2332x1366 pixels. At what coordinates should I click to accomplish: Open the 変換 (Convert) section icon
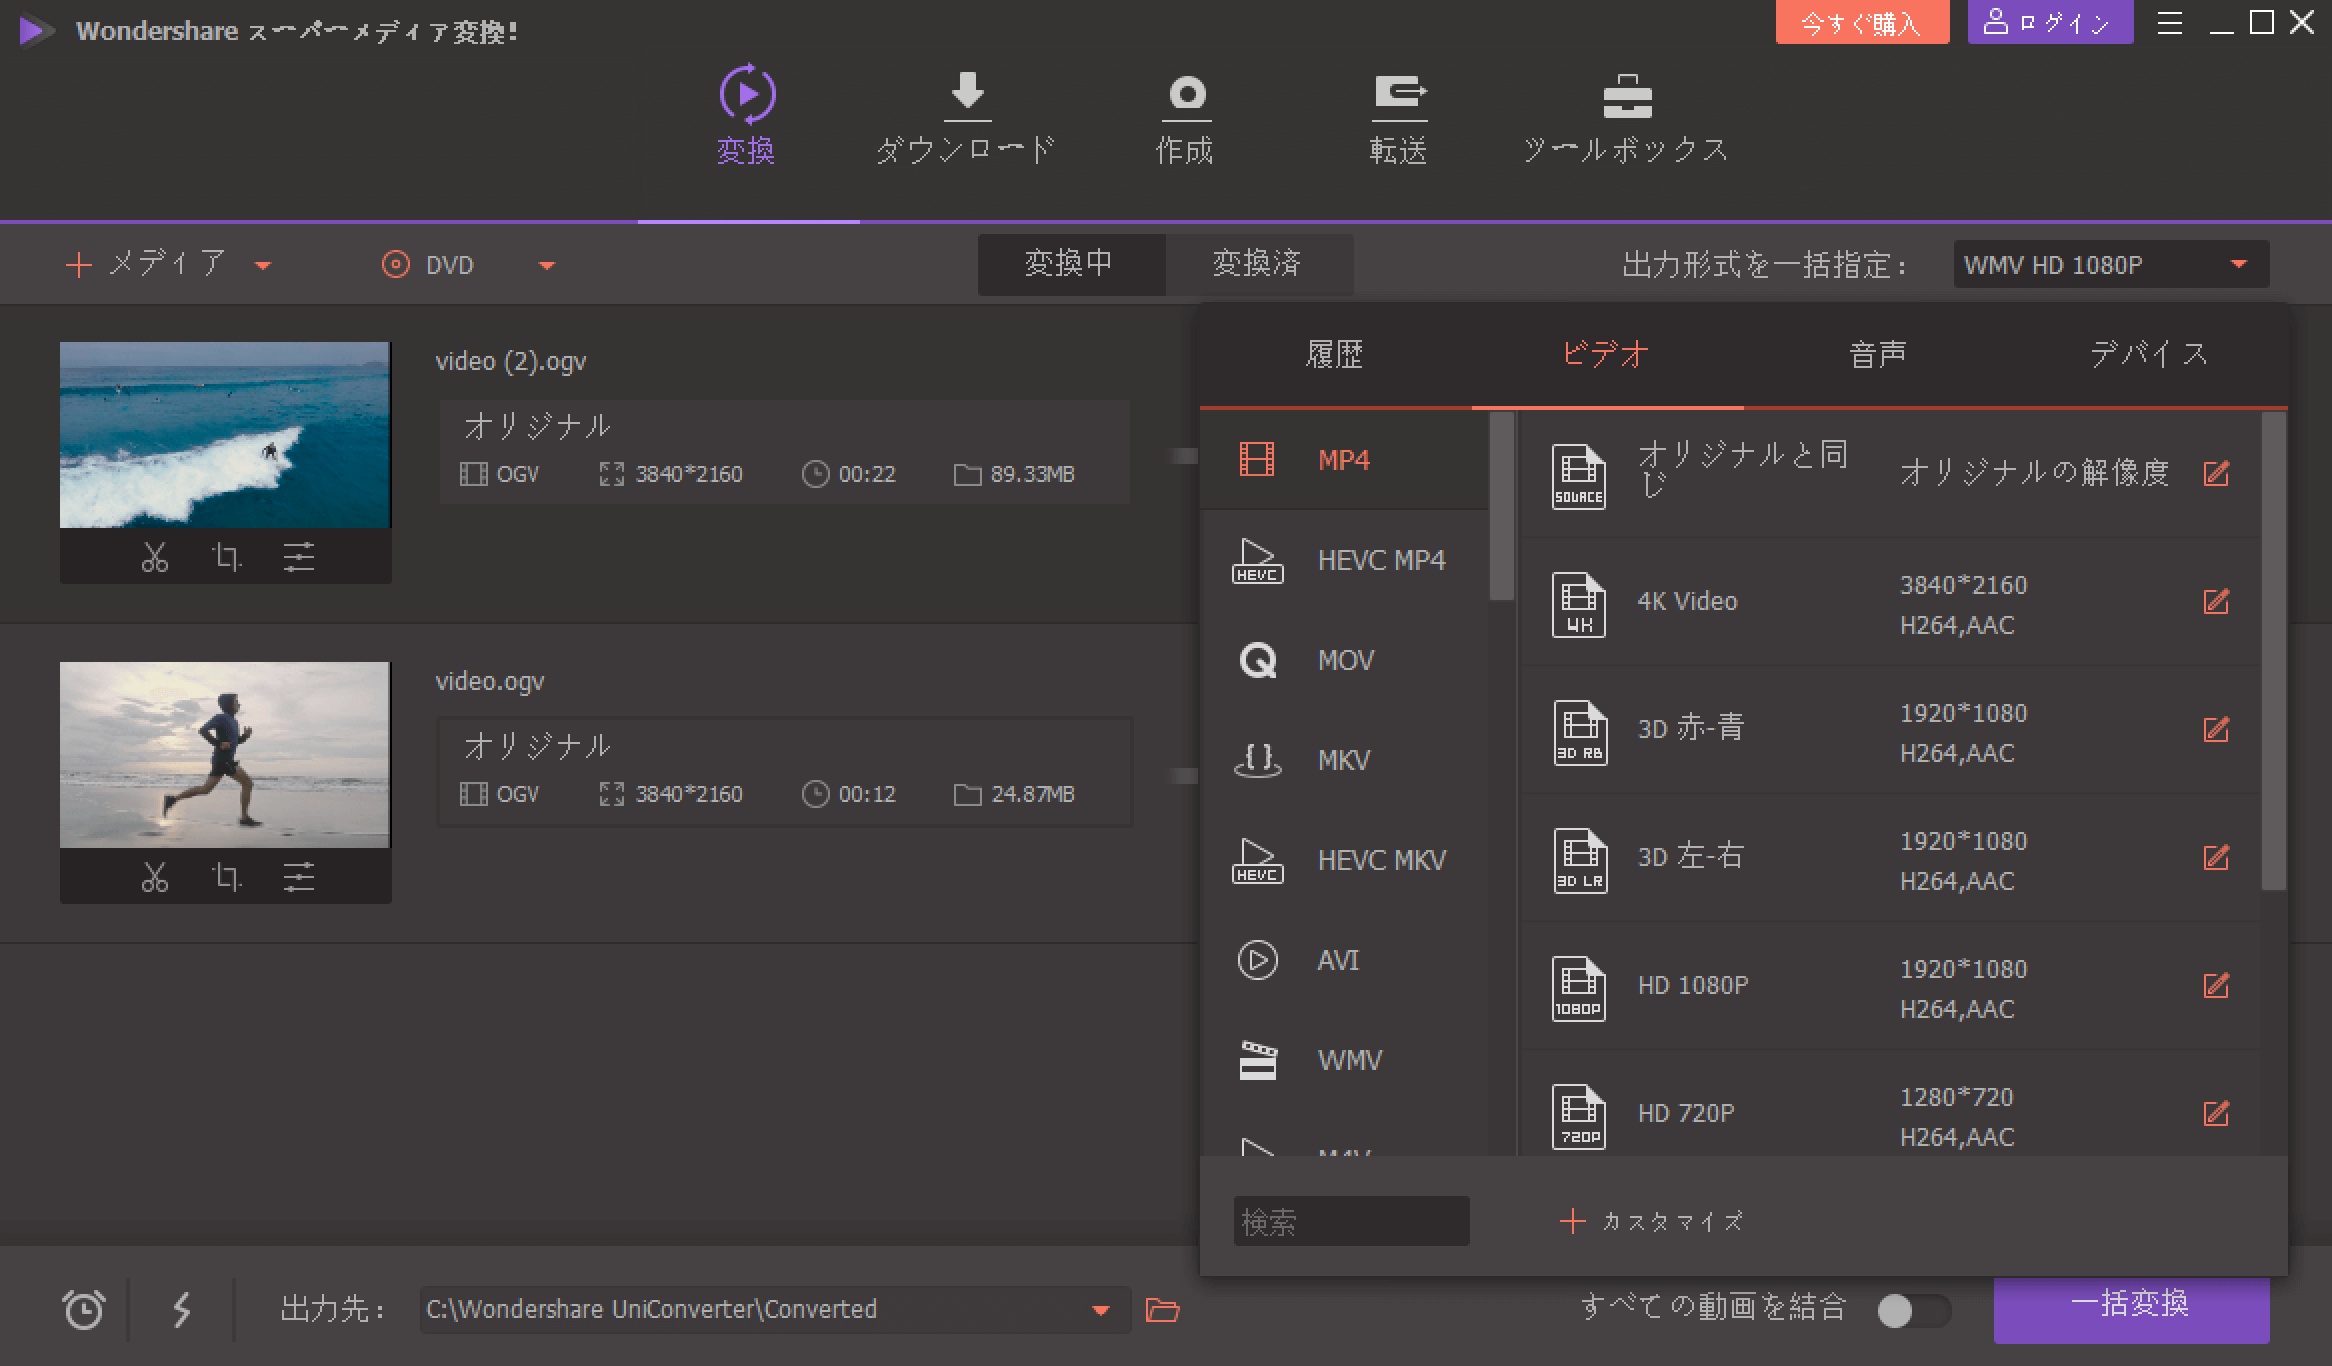pyautogui.click(x=747, y=94)
